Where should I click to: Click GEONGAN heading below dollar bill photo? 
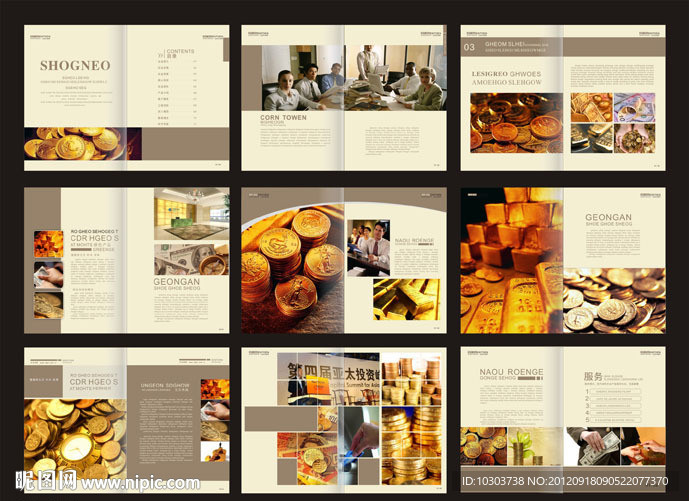tap(177, 282)
